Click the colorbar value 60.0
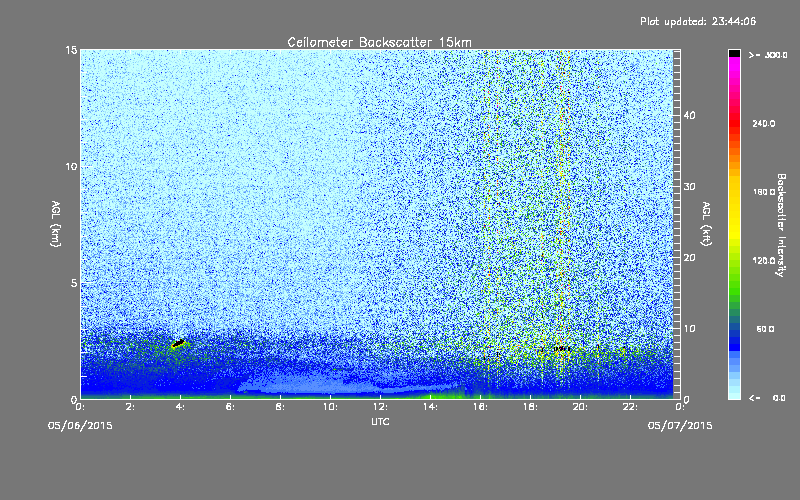The width and height of the screenshot is (800, 500). pos(765,329)
